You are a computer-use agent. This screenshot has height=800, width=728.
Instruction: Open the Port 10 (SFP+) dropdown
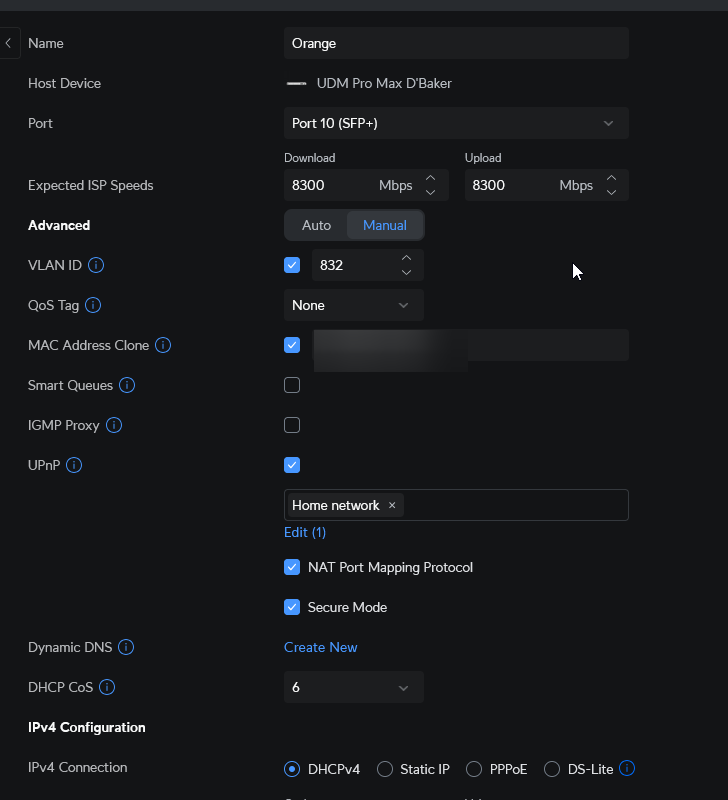coord(456,123)
